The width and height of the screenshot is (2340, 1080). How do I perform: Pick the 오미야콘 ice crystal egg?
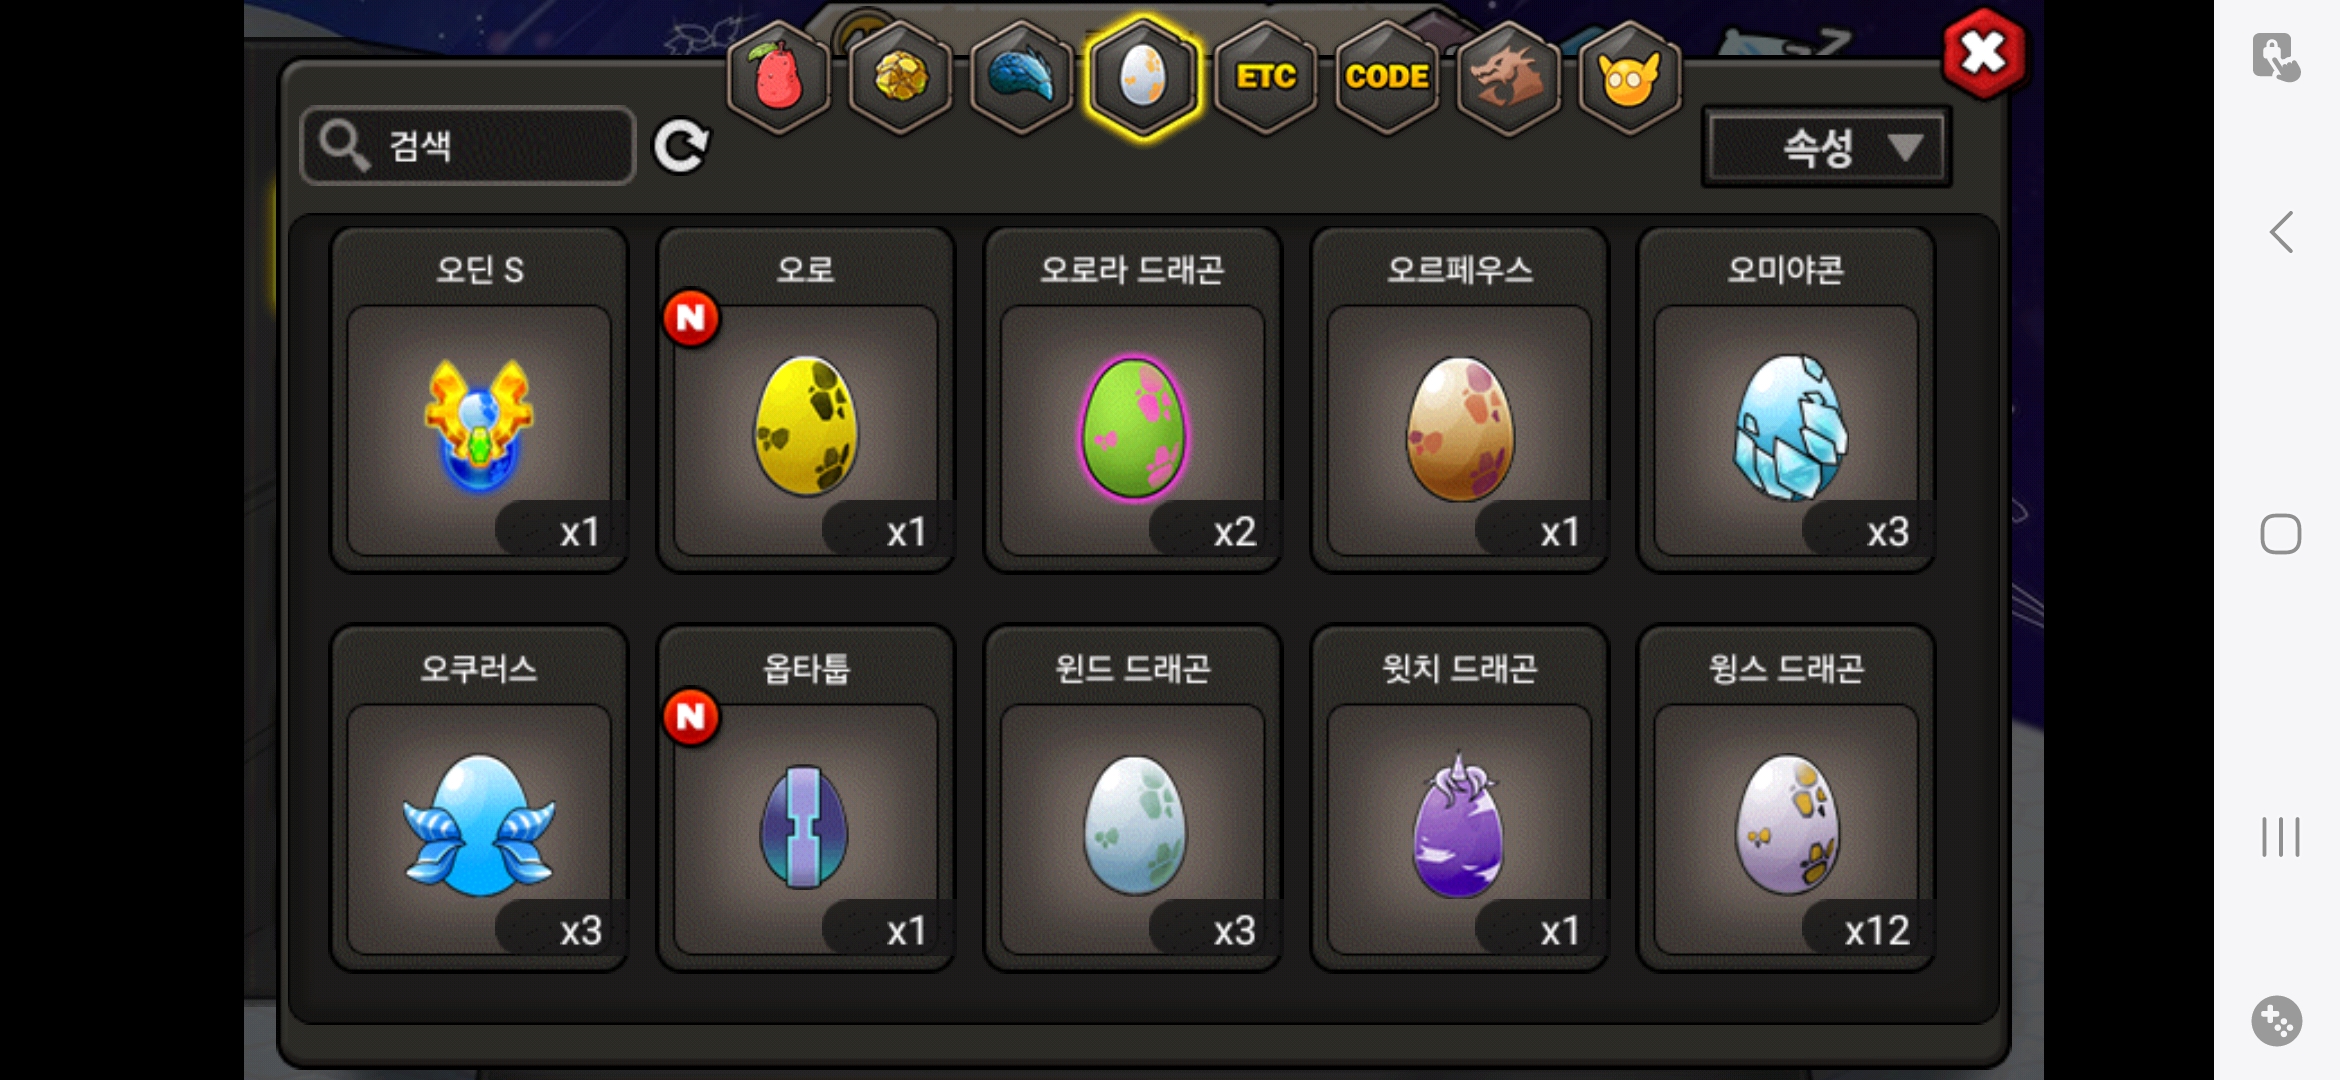[x=1786, y=400]
